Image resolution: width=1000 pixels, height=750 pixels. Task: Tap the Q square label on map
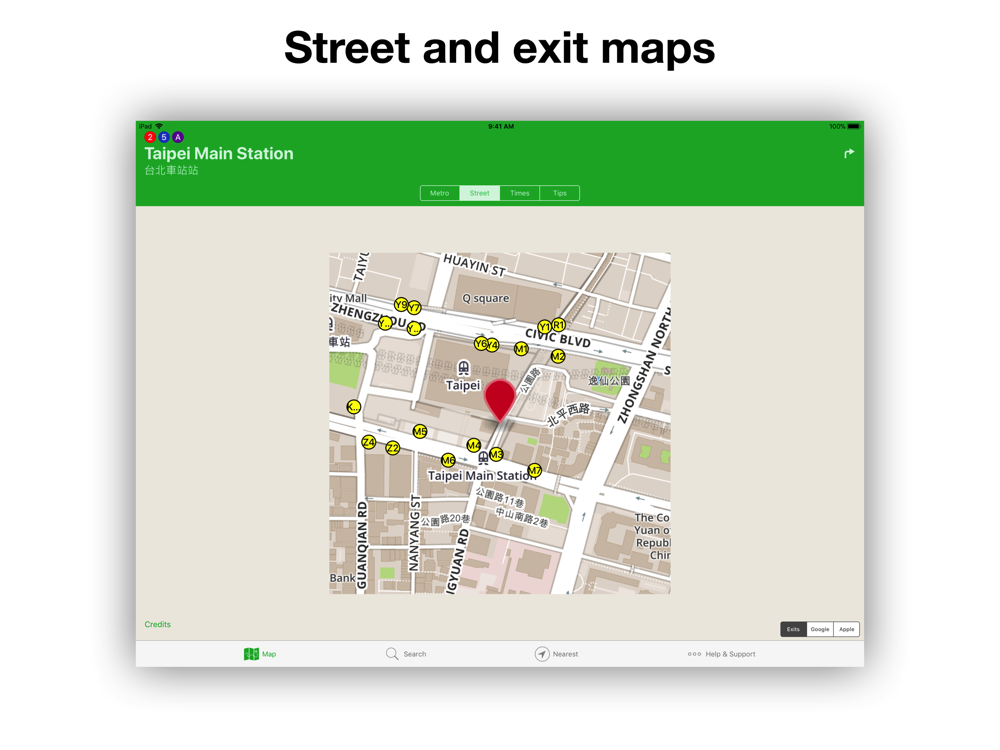point(485,298)
